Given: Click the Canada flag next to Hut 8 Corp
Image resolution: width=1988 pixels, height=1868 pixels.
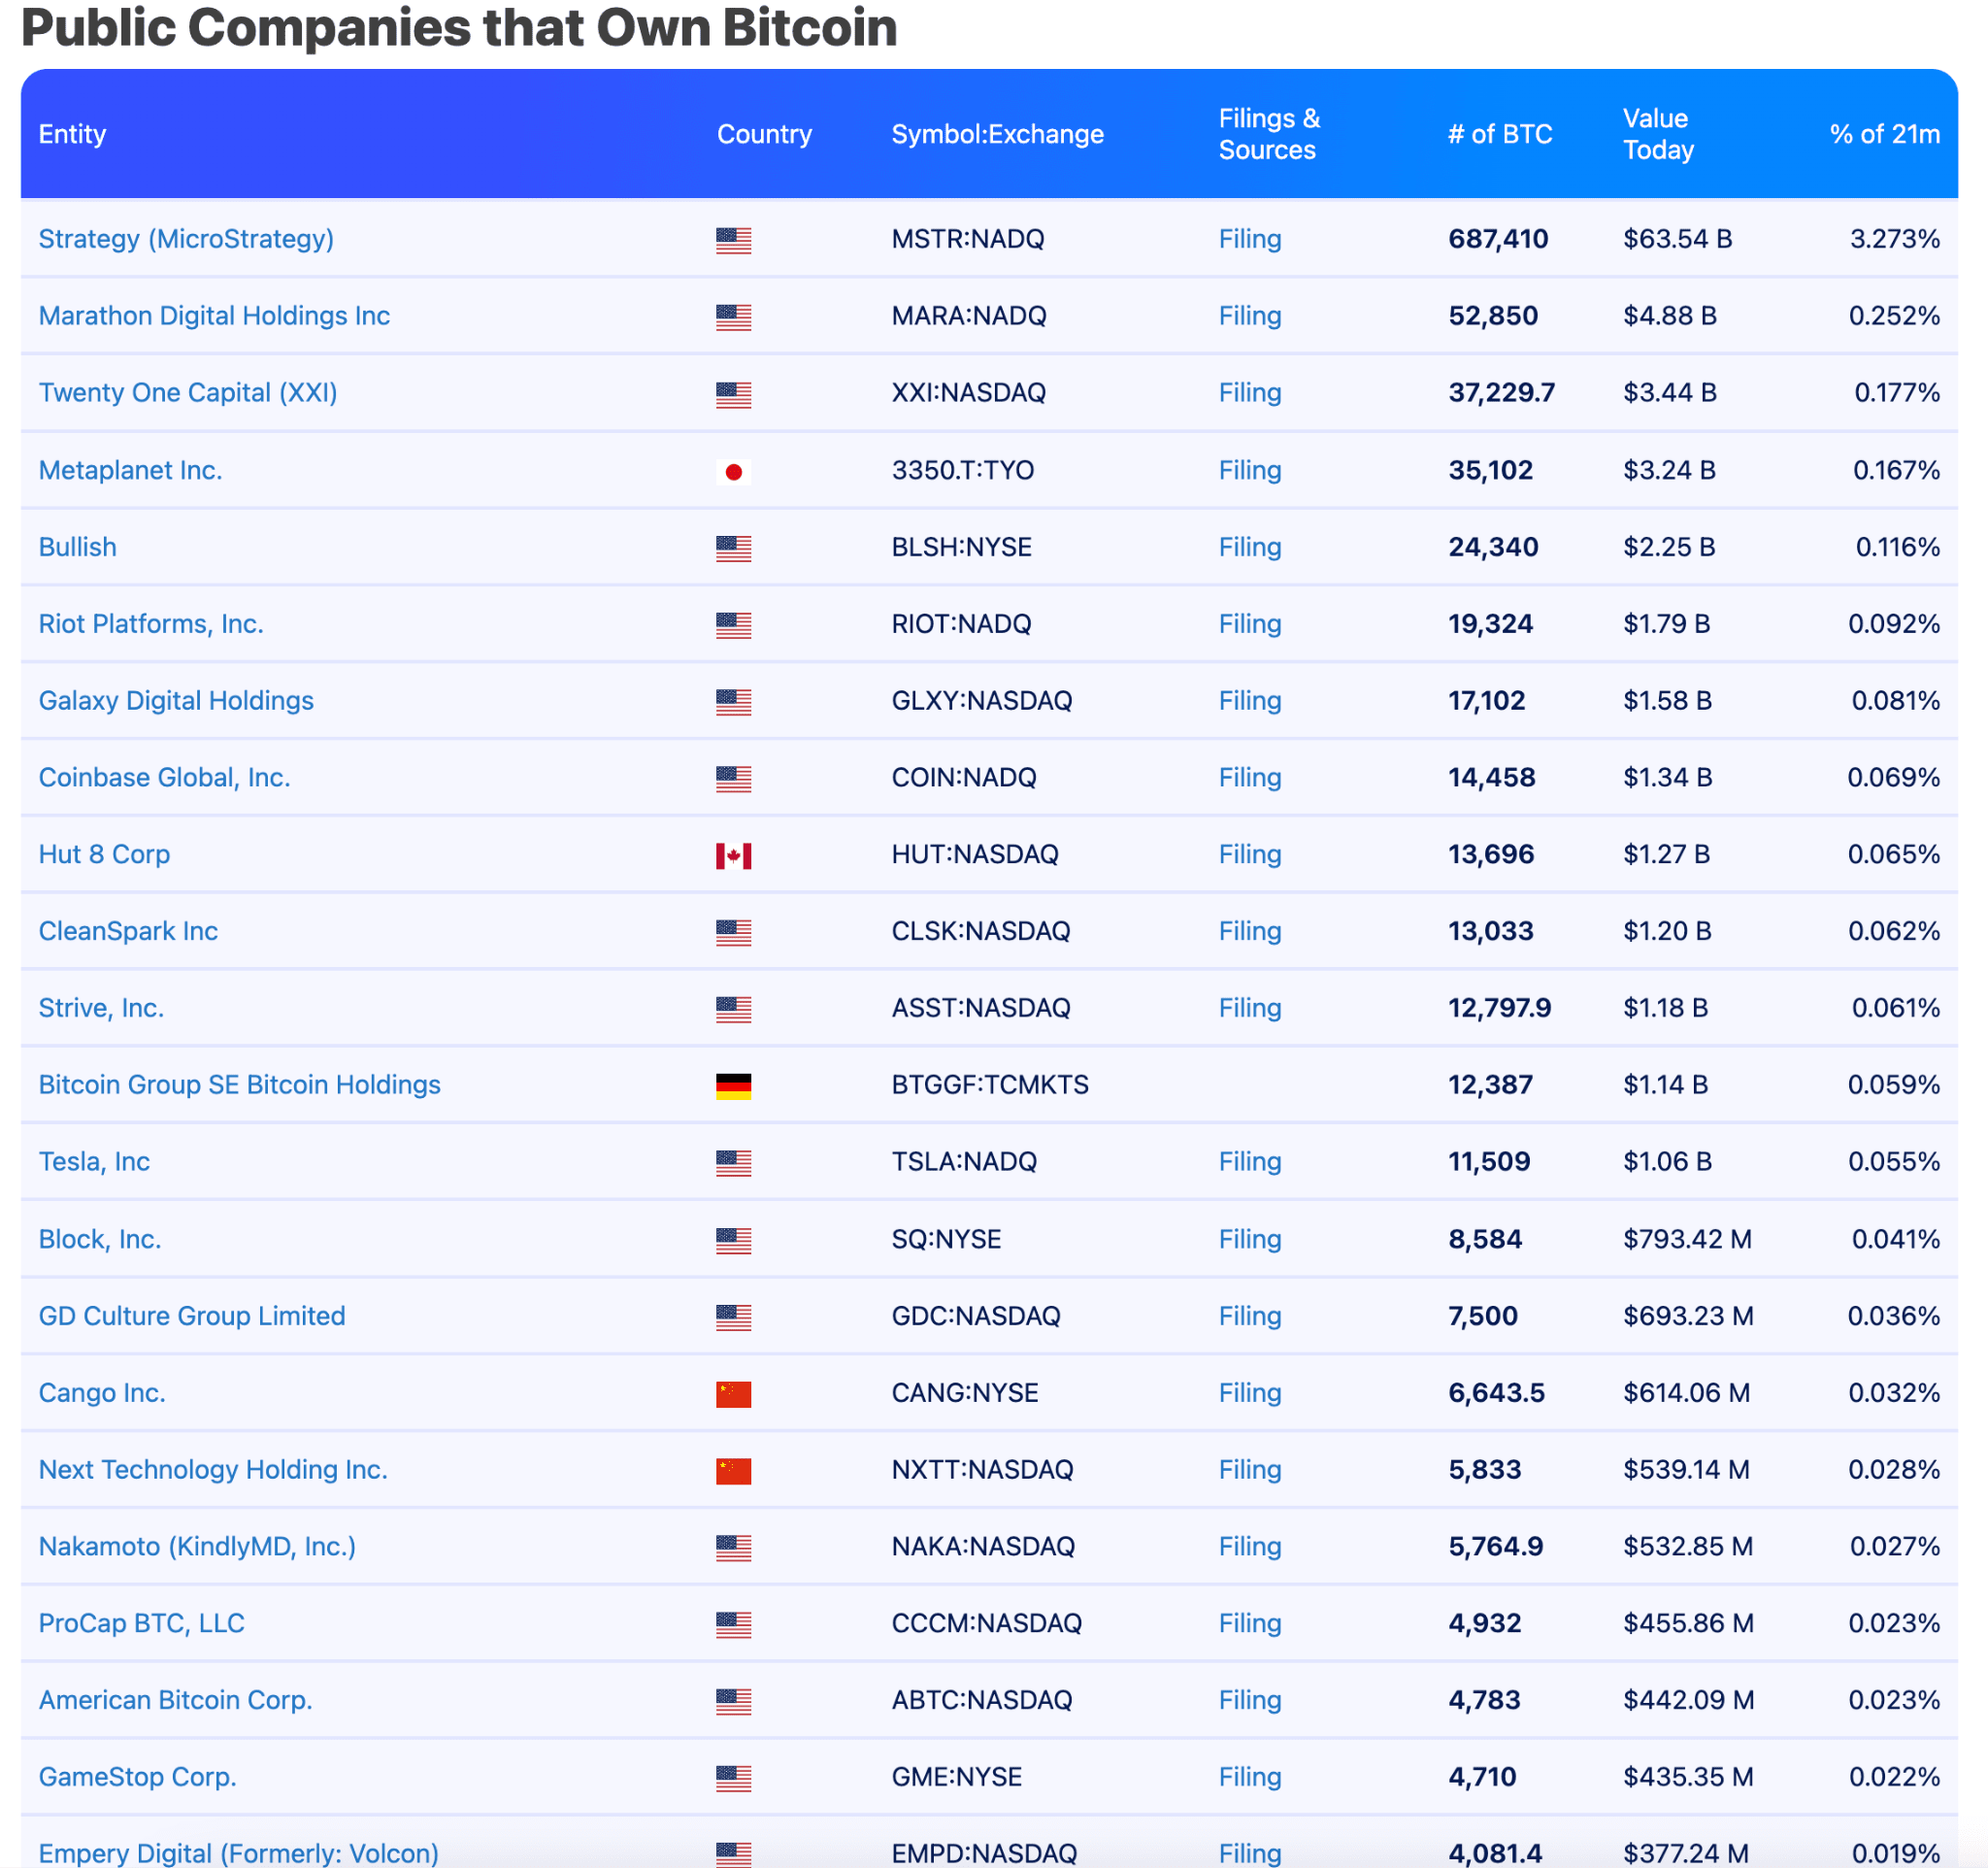Looking at the screenshot, I should tap(735, 855).
